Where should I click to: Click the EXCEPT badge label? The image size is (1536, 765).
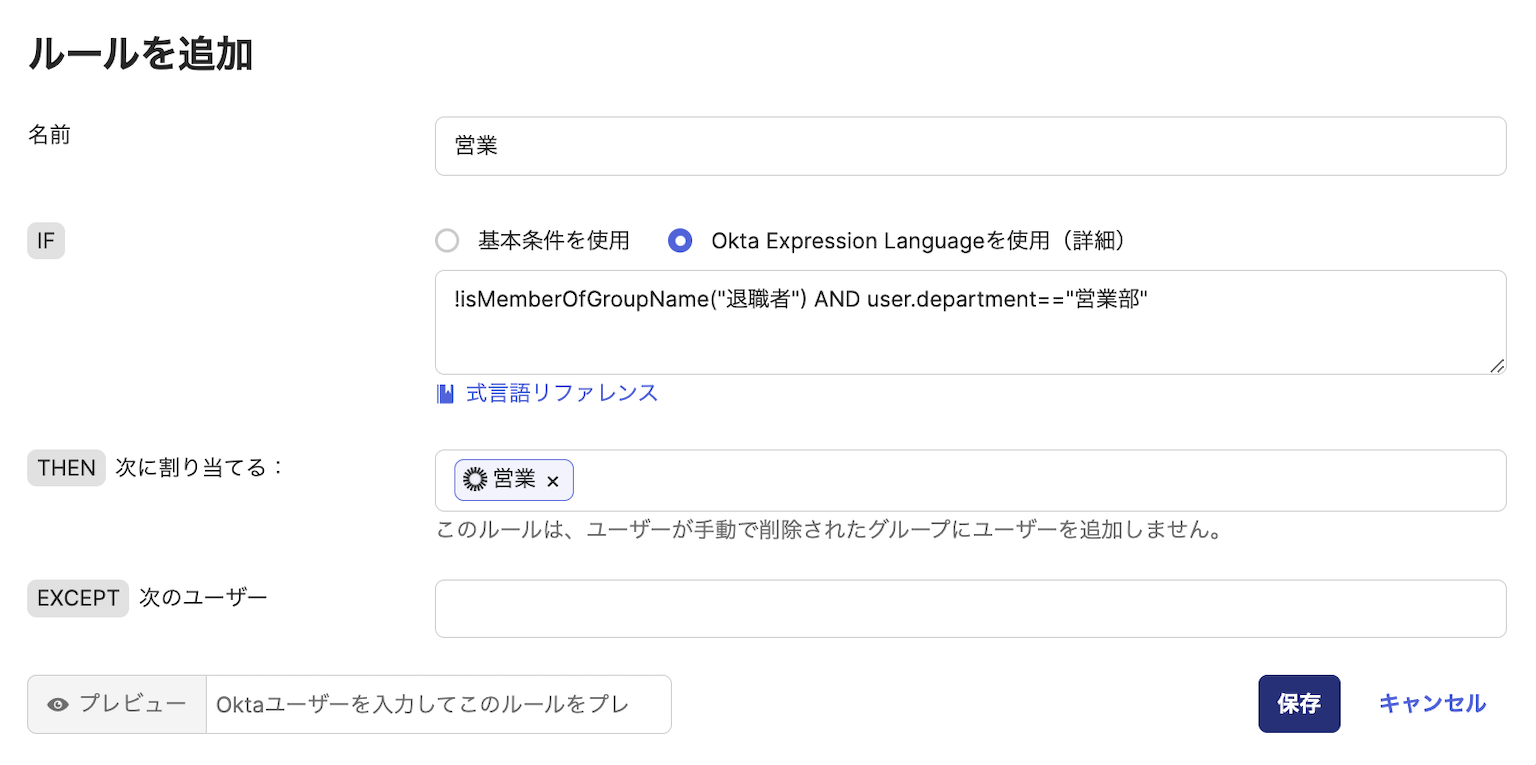tap(78, 598)
